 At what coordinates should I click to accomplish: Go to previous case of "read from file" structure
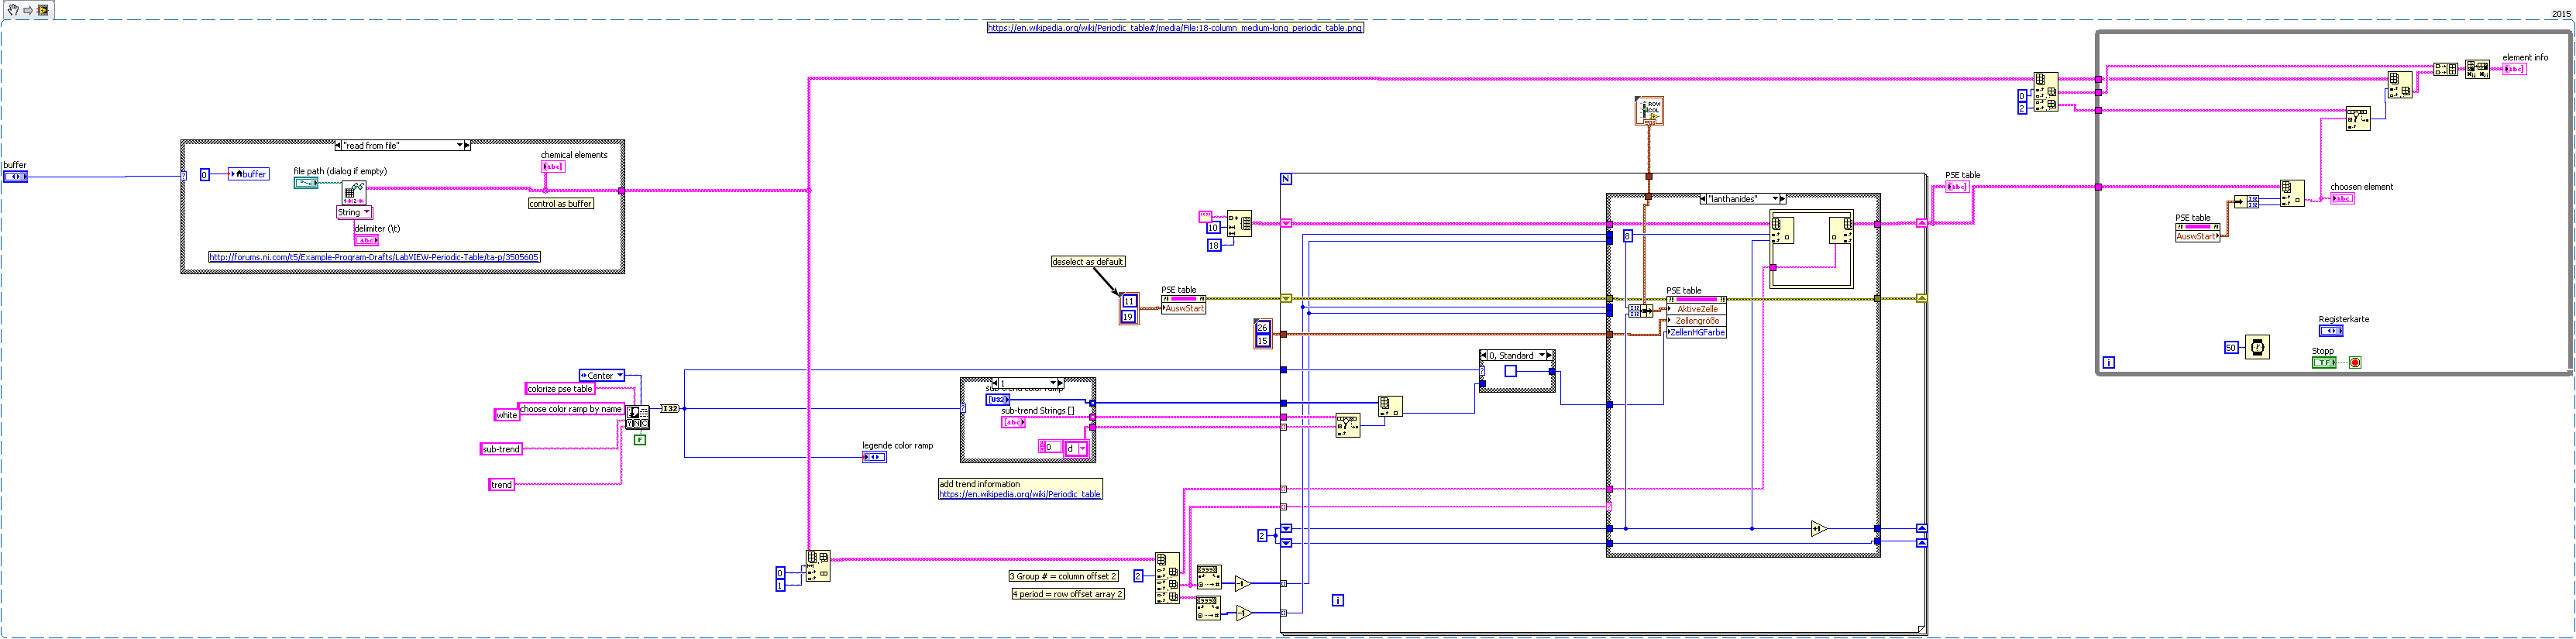click(338, 145)
